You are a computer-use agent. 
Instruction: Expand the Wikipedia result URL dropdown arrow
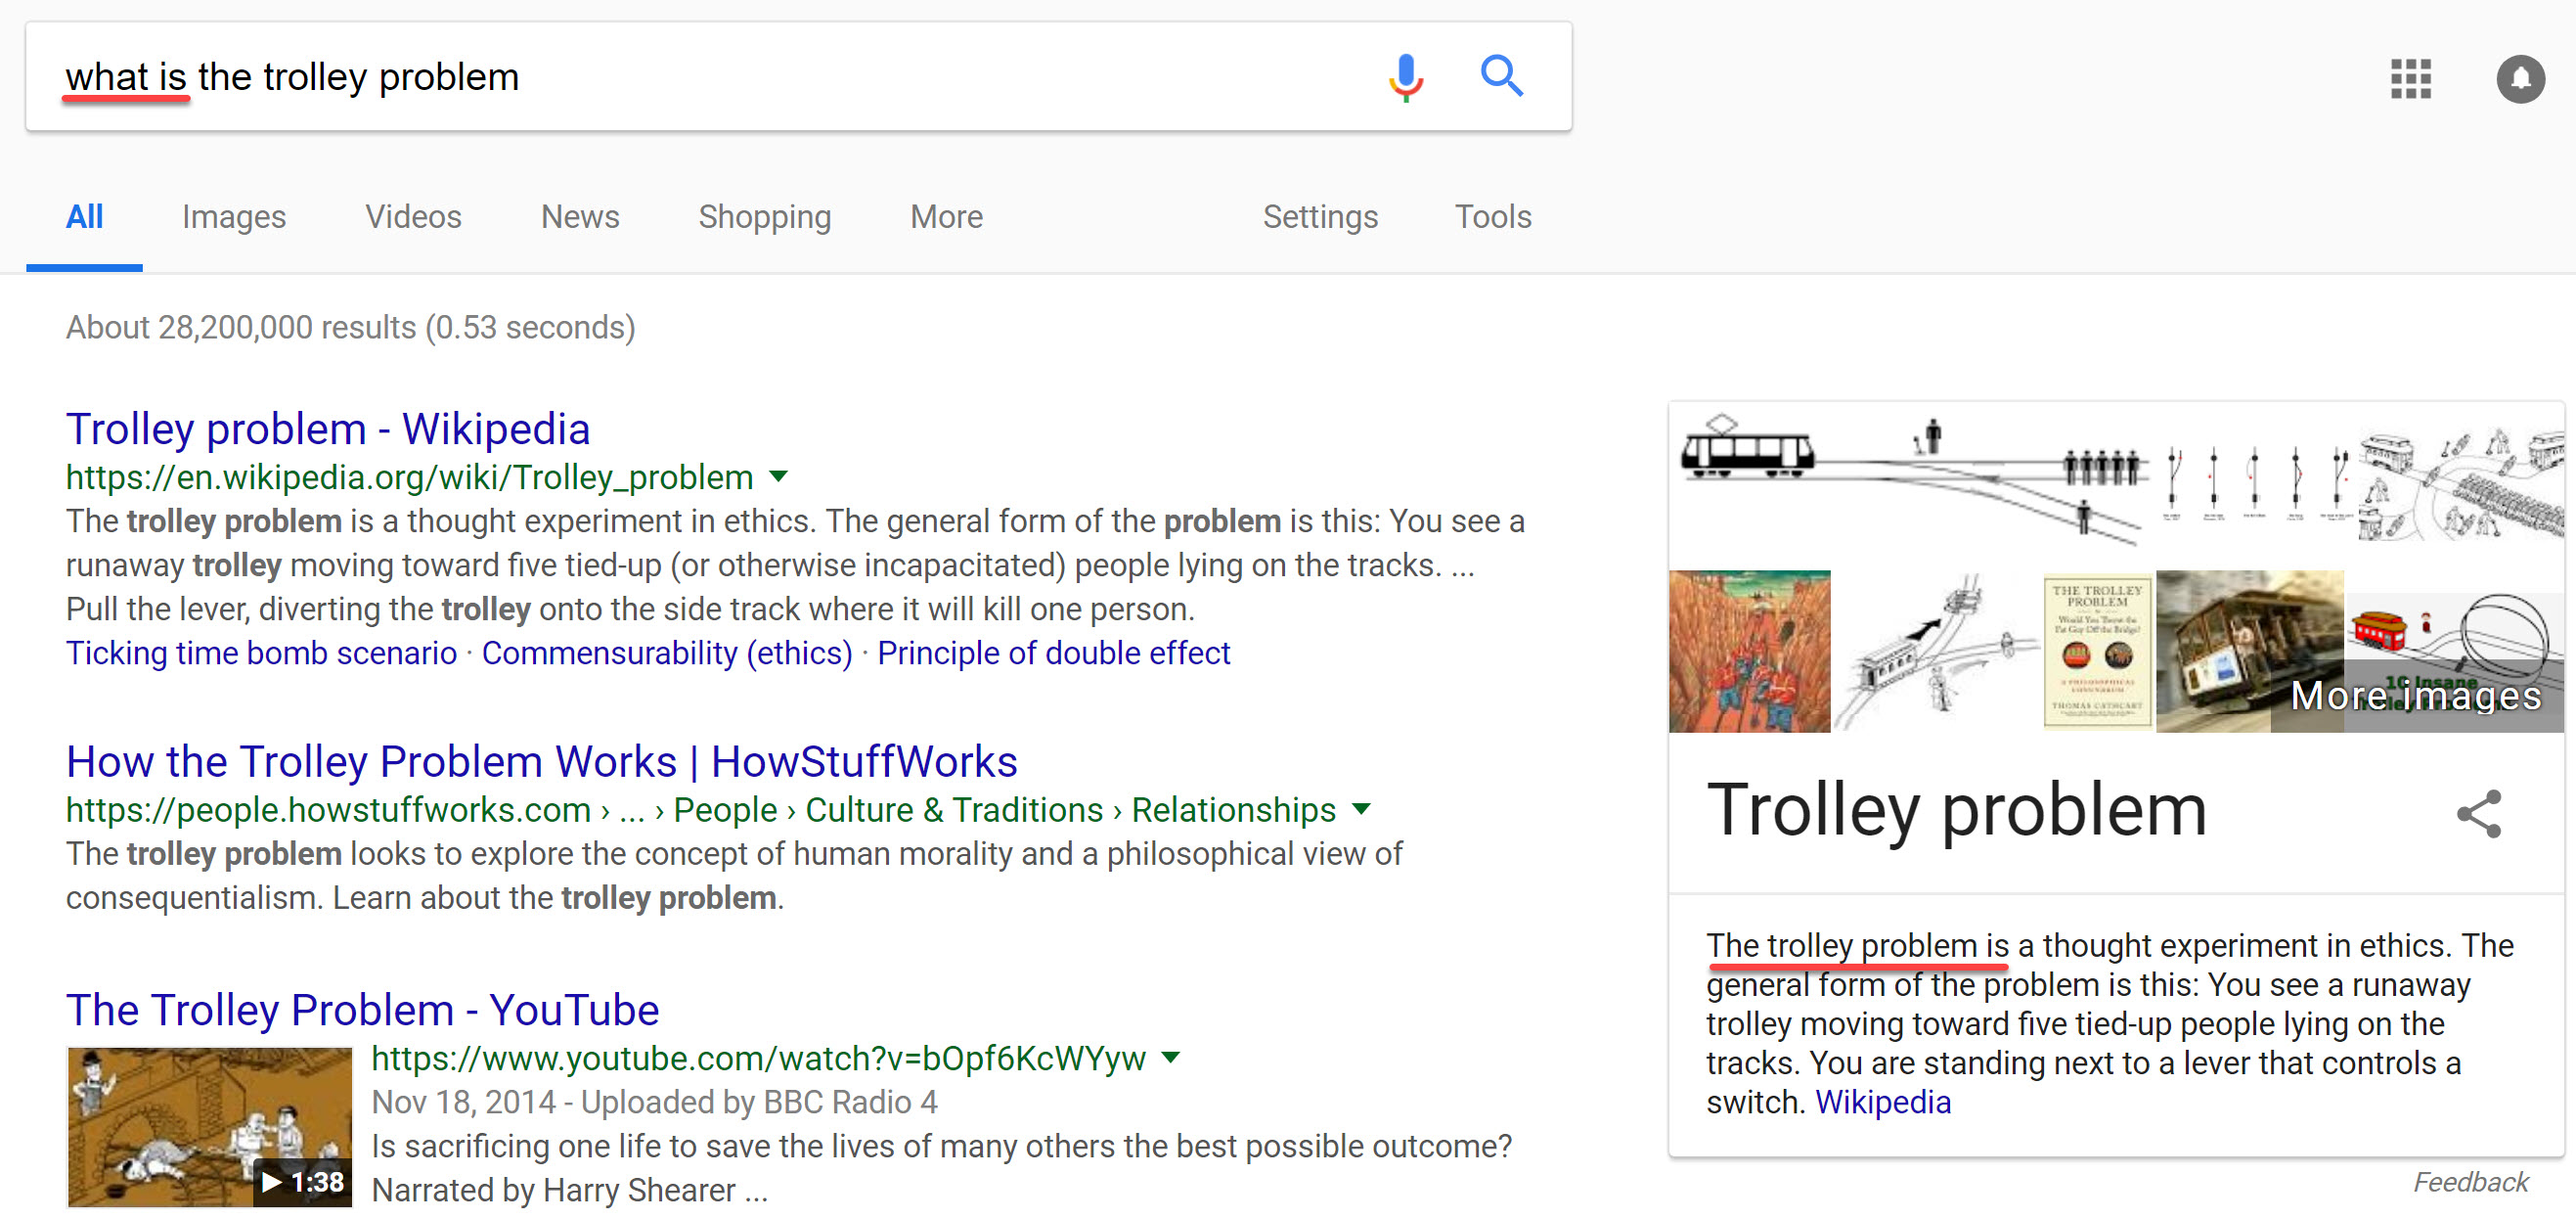pyautogui.click(x=779, y=476)
